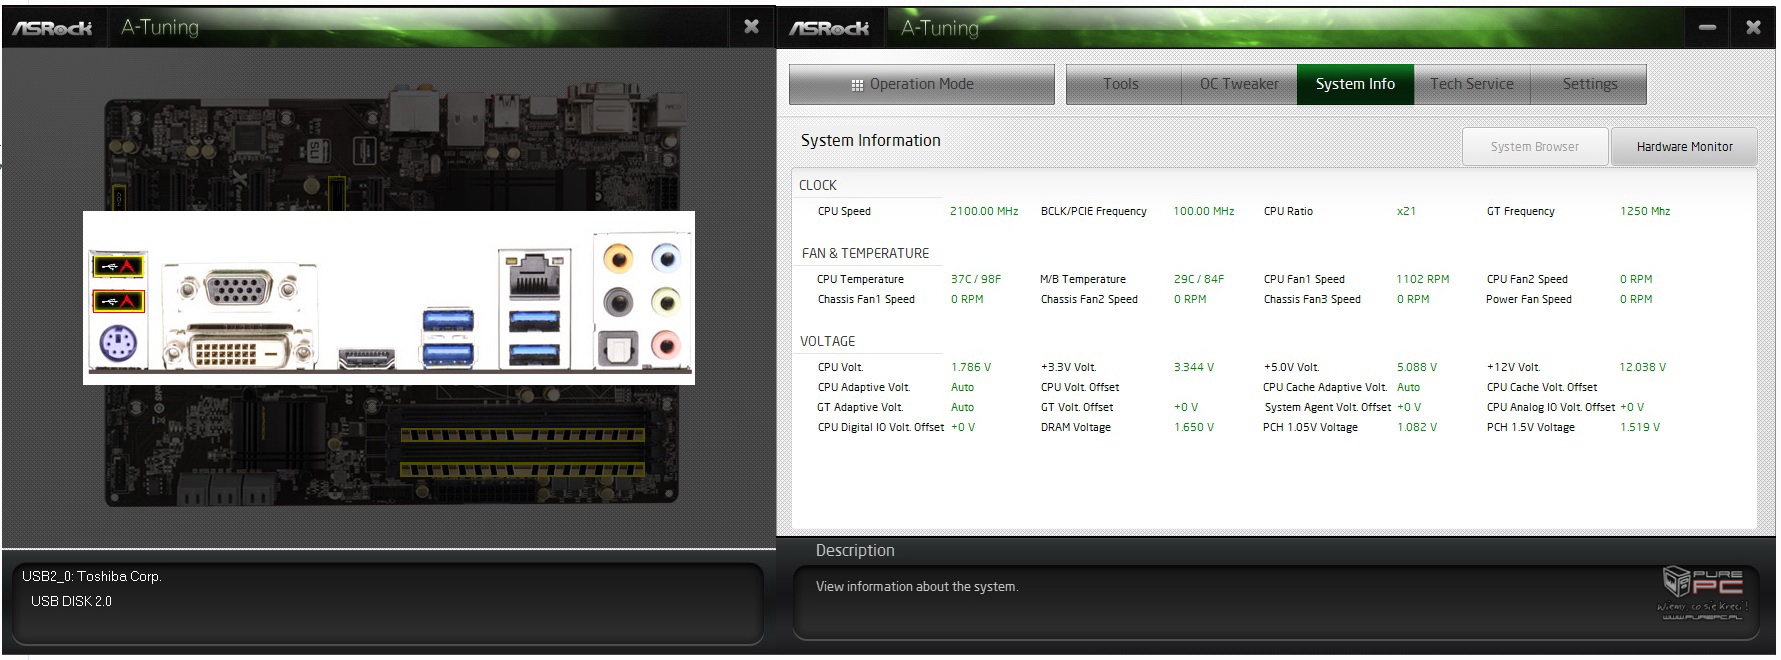
Task: Click the System Agent Volt. Offset label
Action: click(1328, 407)
